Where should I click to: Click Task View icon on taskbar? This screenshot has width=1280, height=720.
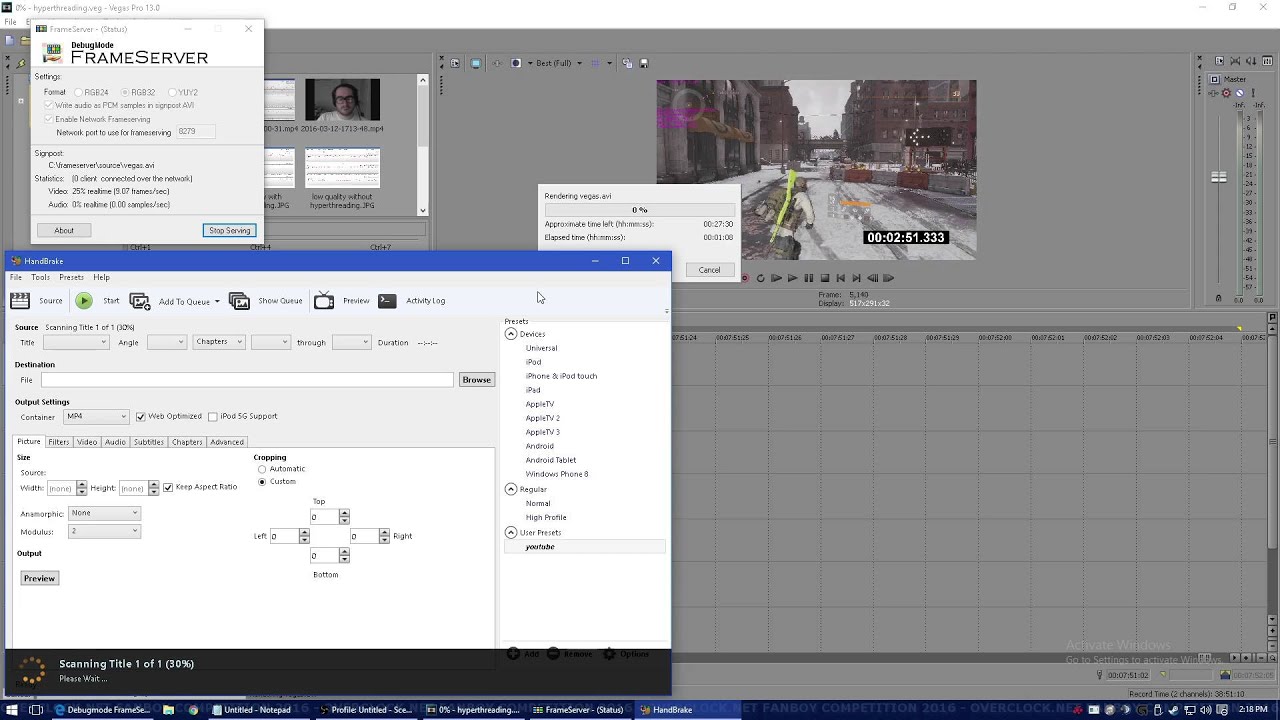36,710
